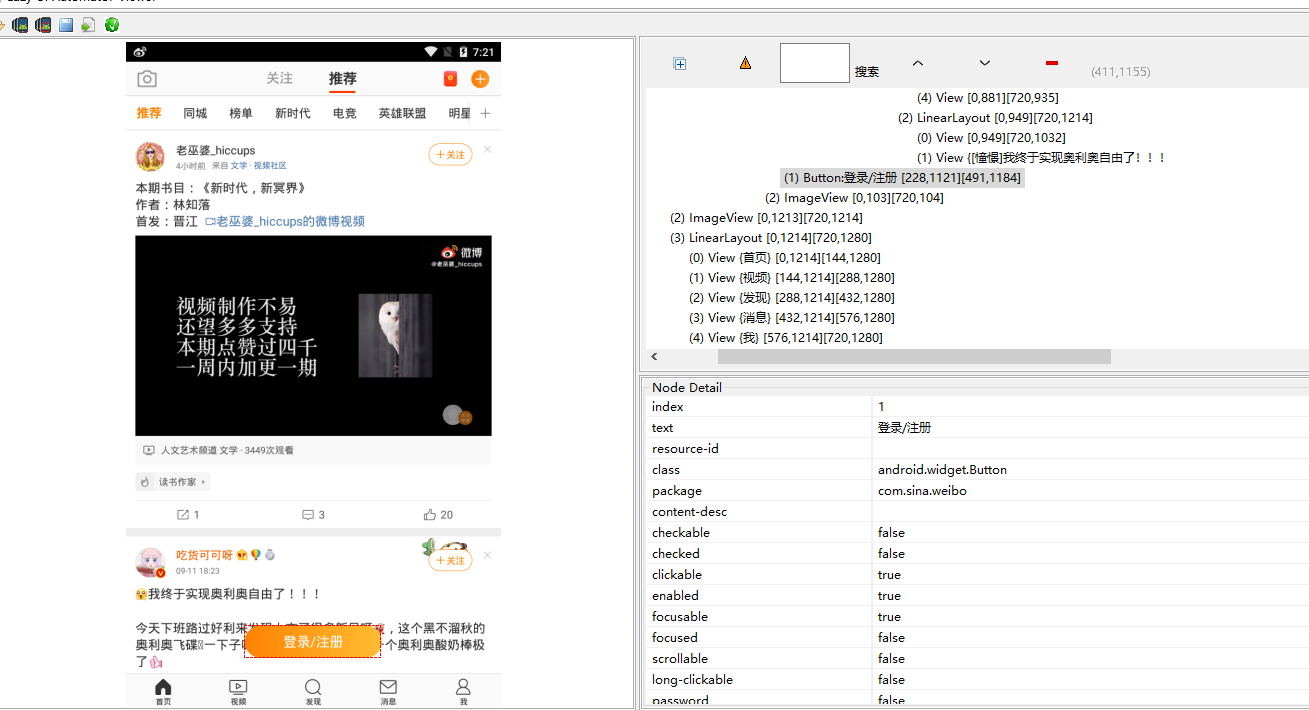This screenshot has height=710, width=1309.
Task: Dismiss the 老巫婆_hiccups post with X
Action: coord(487,150)
